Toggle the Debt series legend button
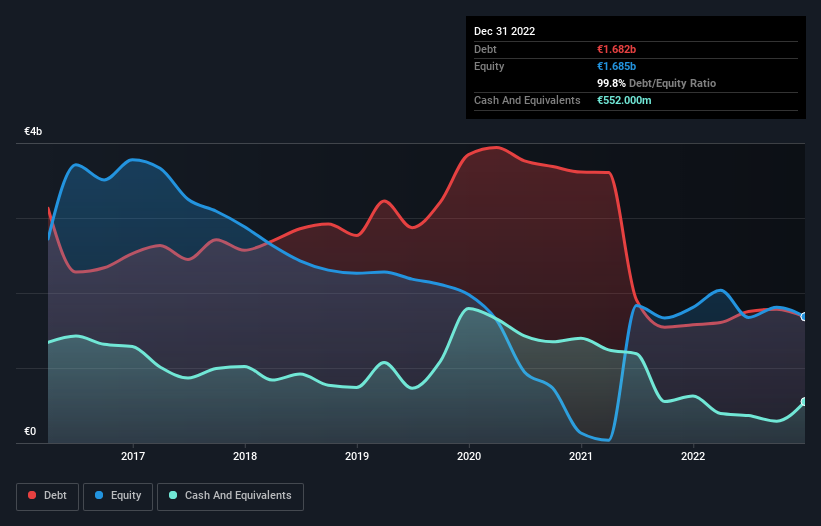Image resolution: width=821 pixels, height=526 pixels. pyautogui.click(x=48, y=496)
